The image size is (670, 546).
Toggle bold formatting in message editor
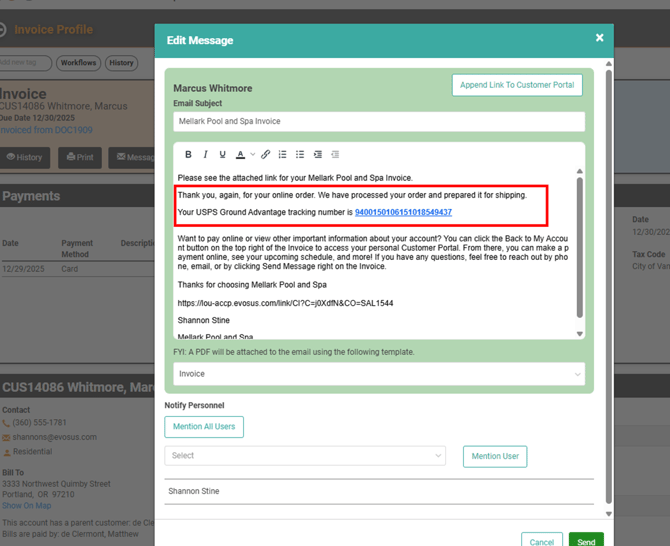coord(188,155)
